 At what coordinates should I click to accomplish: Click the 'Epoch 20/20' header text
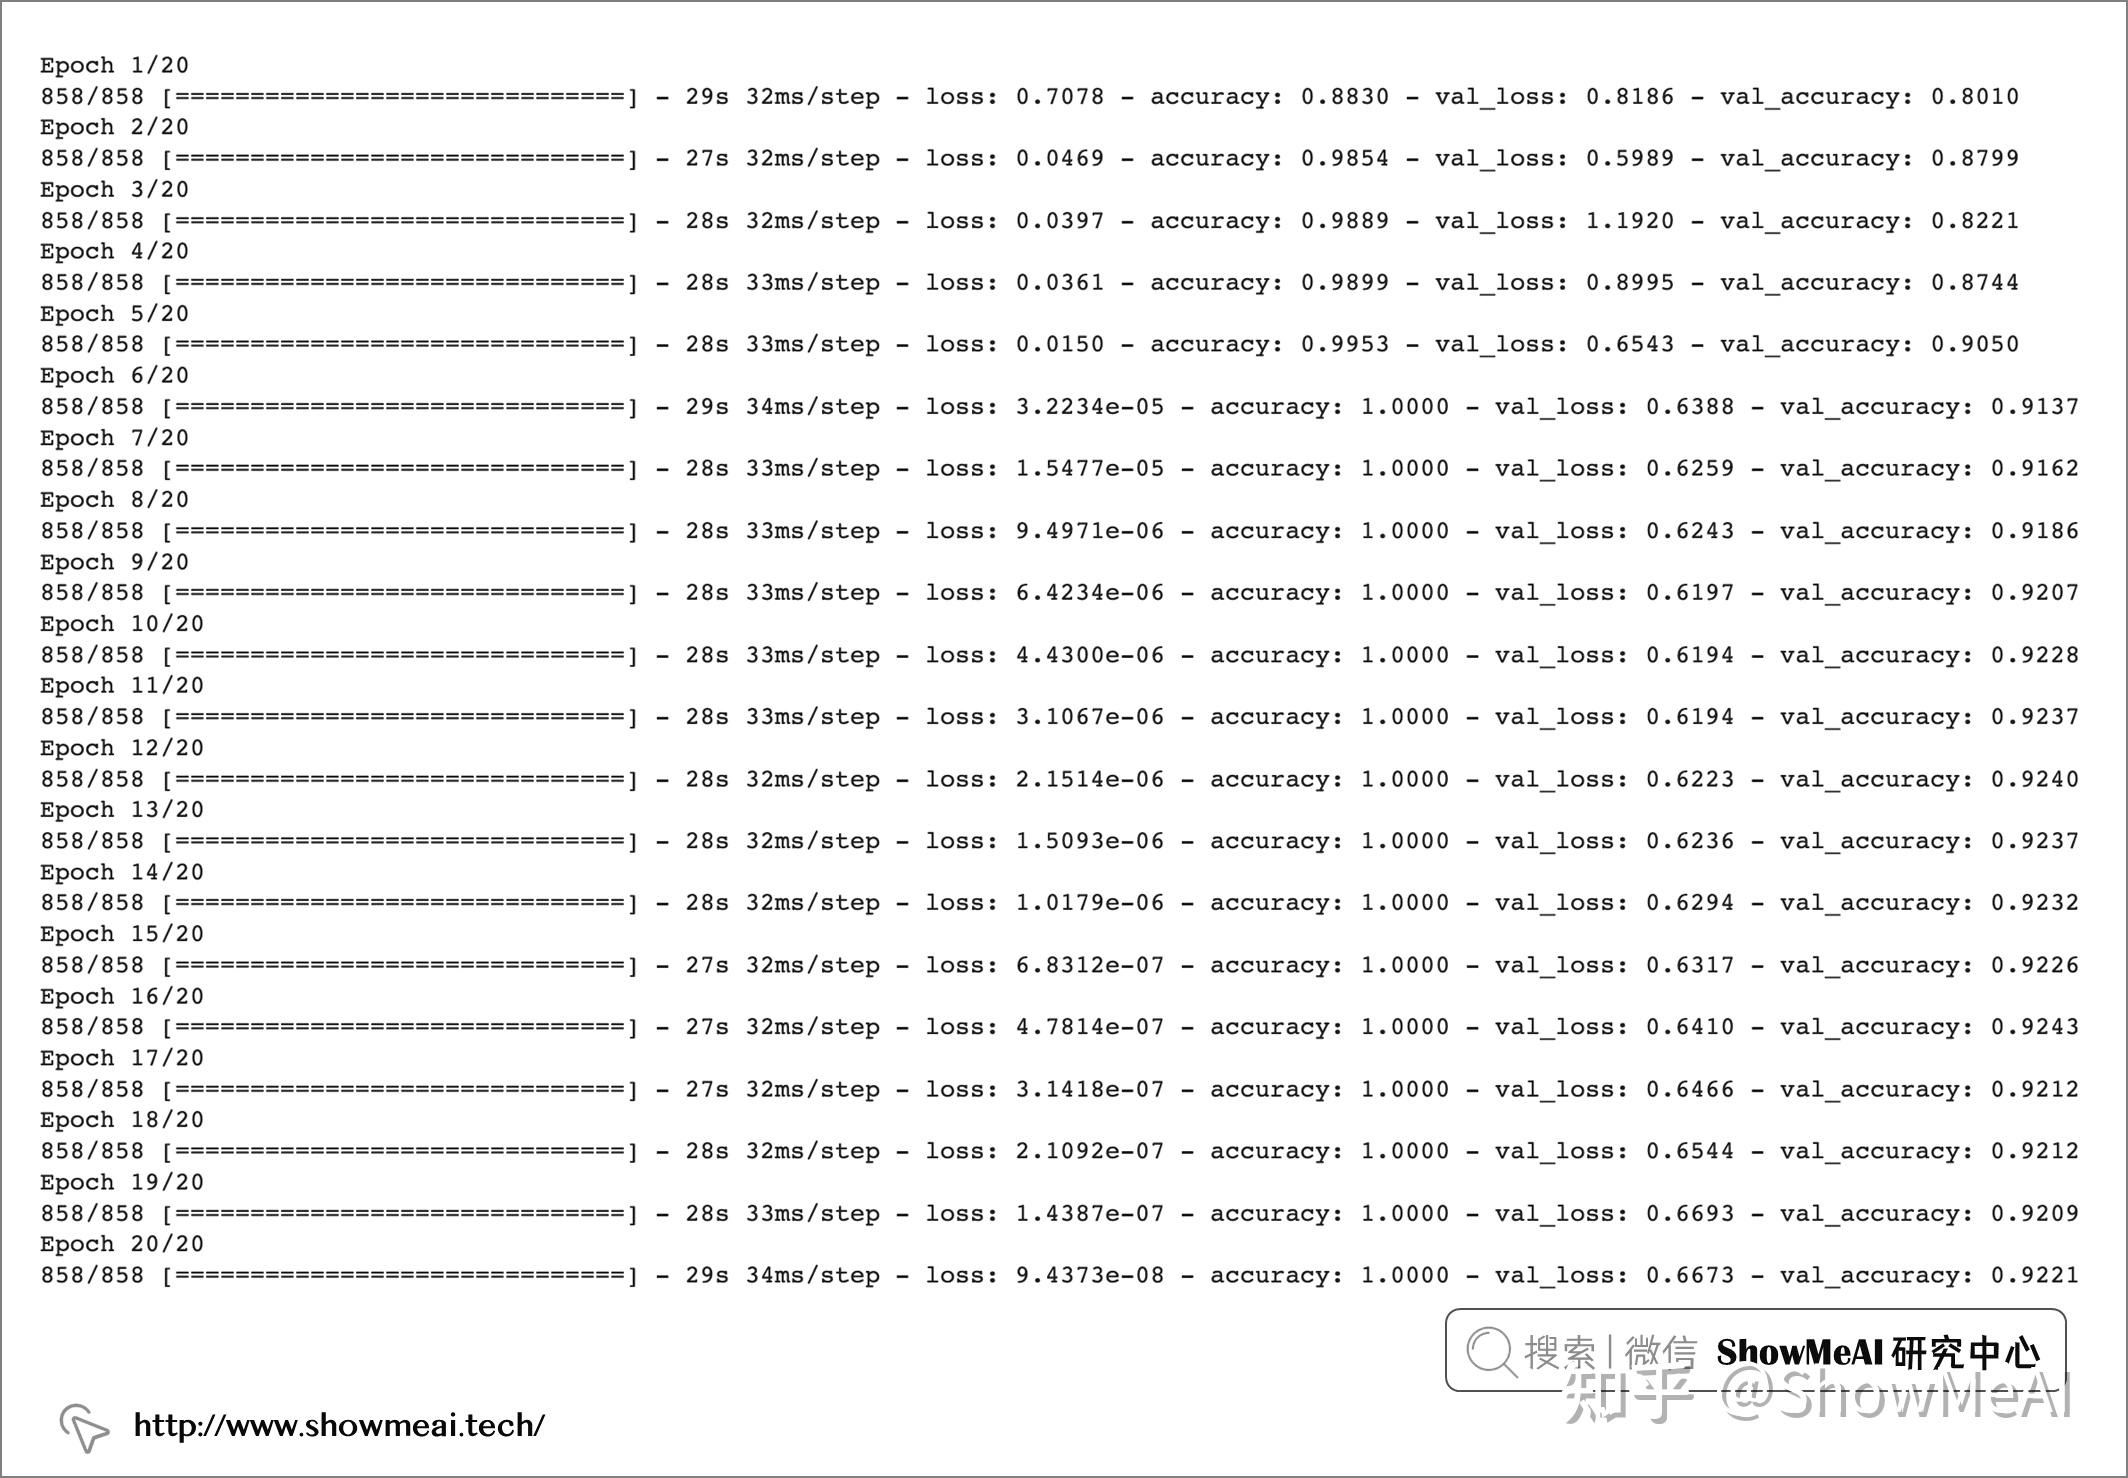[x=121, y=1244]
